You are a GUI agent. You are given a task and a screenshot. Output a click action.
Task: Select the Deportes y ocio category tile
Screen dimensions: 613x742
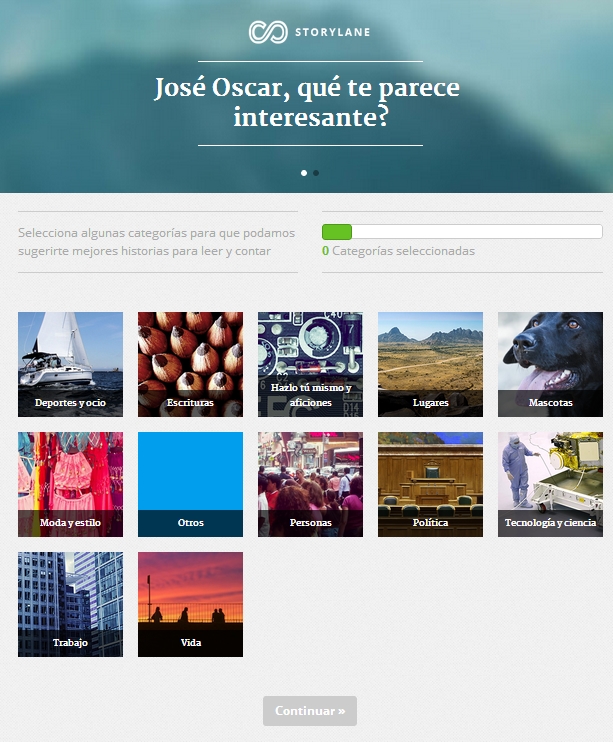pyautogui.click(x=70, y=364)
